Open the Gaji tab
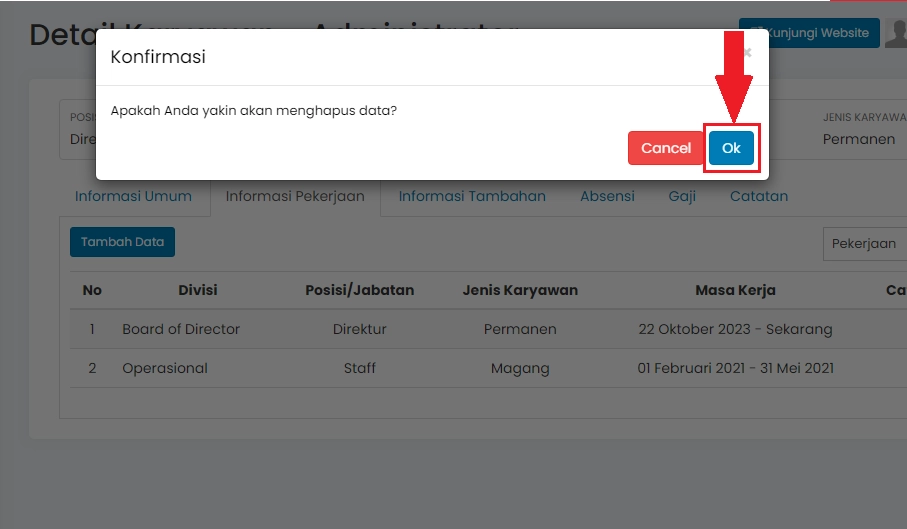907x529 pixels. 682,197
